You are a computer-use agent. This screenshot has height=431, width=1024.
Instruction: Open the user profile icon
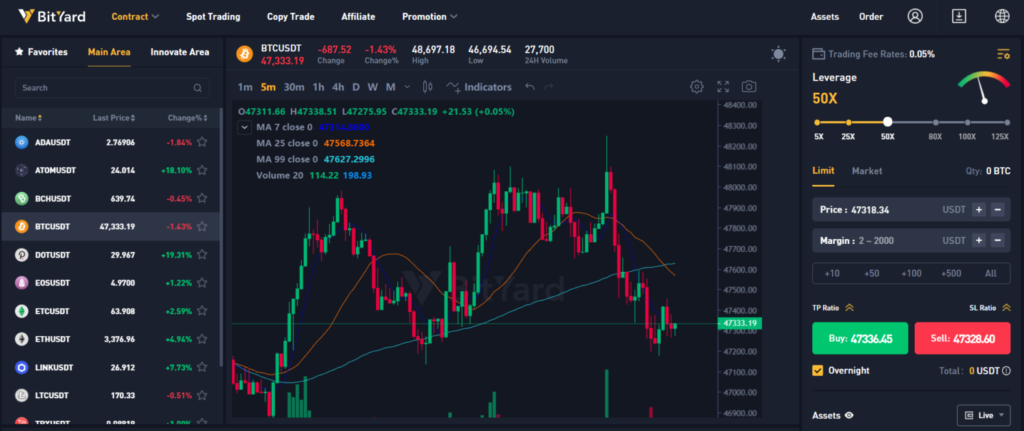tap(915, 16)
